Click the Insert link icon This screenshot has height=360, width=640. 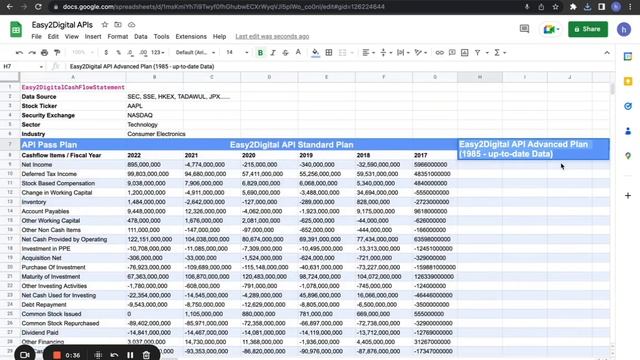pyautogui.click(x=439, y=53)
